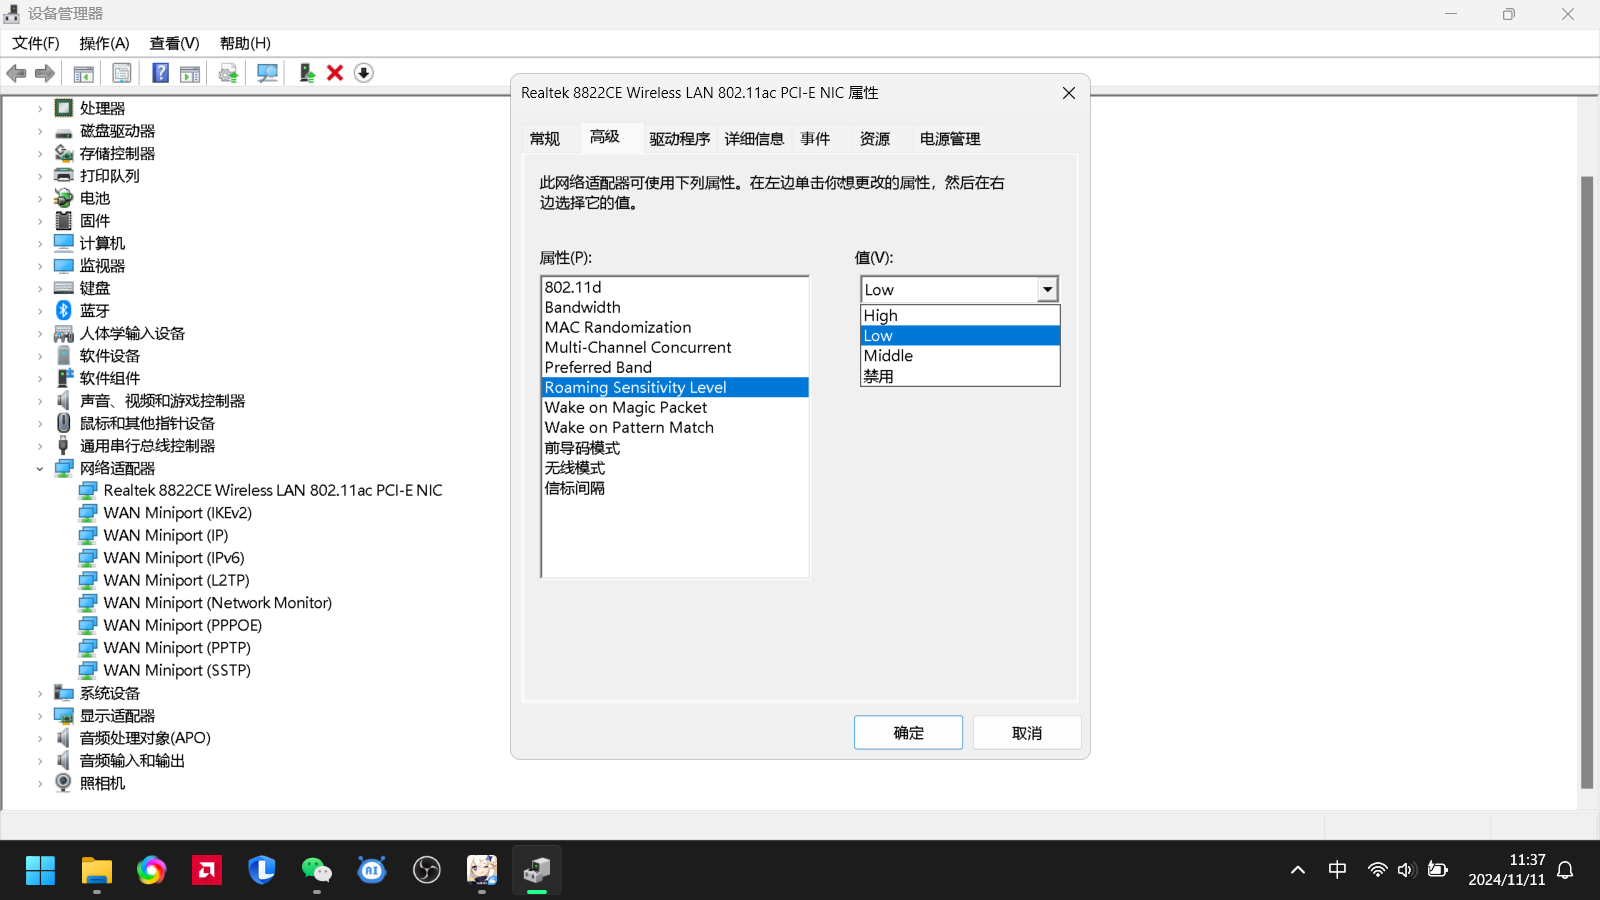
Task: Select Wake on Magic Packet property
Action: [675, 407]
